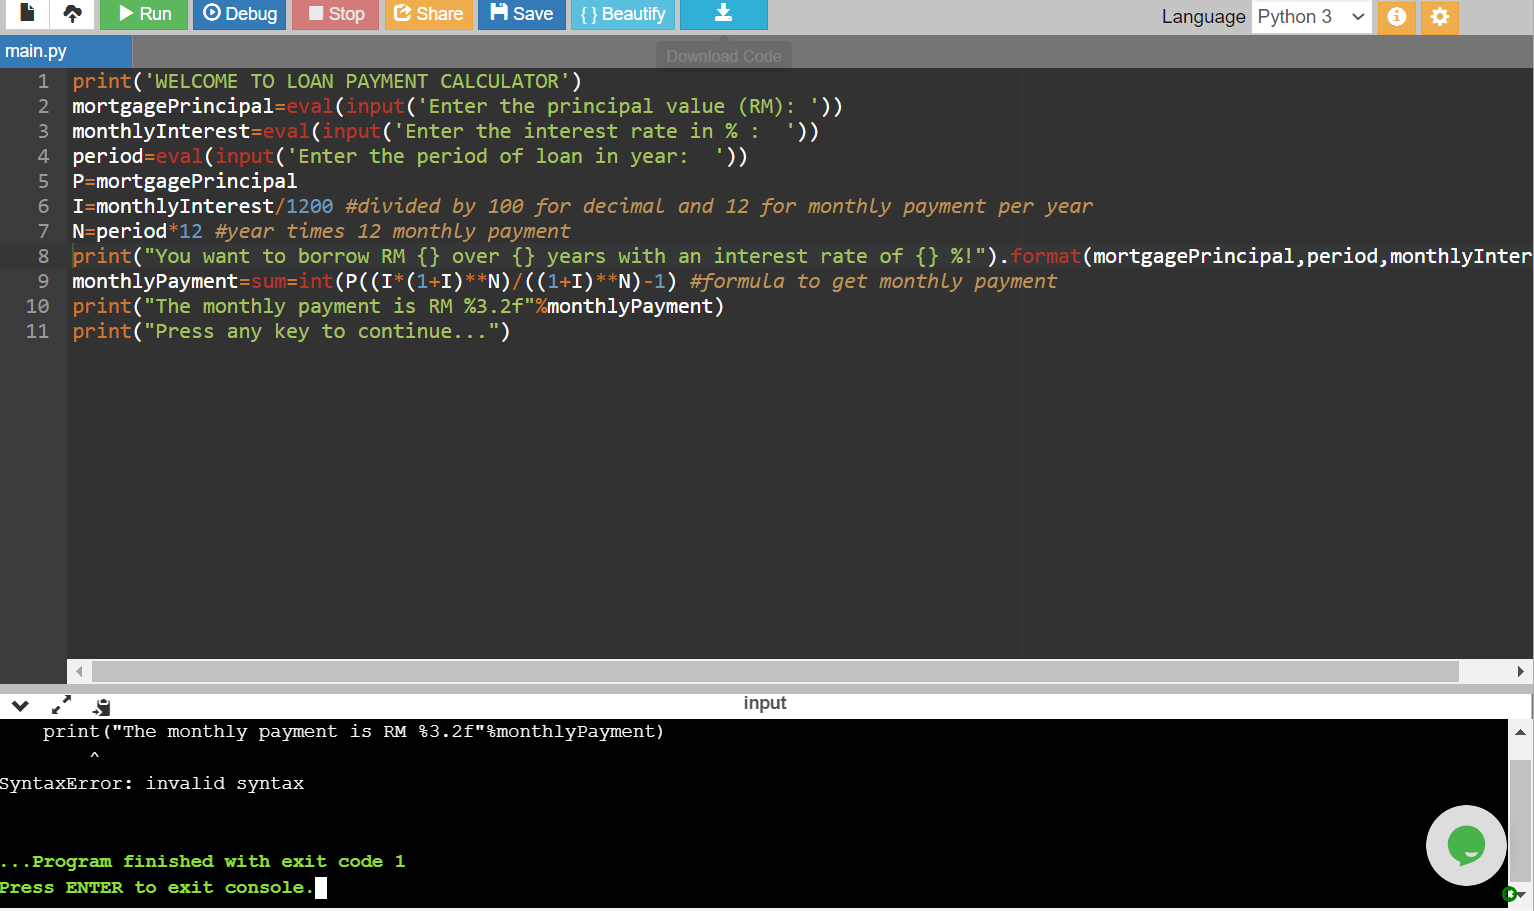Expand the console to fullscreen
This screenshot has height=911, width=1534.
(x=60, y=705)
